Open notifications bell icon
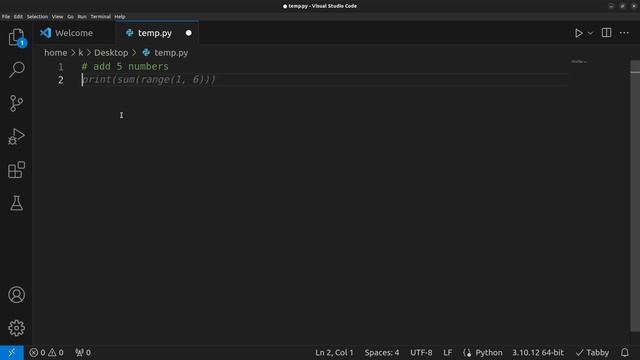The height and width of the screenshot is (360, 640). click(x=625, y=352)
